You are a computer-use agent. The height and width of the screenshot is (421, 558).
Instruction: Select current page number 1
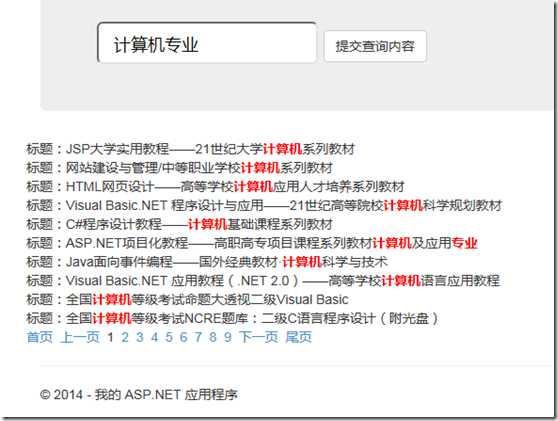pyautogui.click(x=110, y=337)
